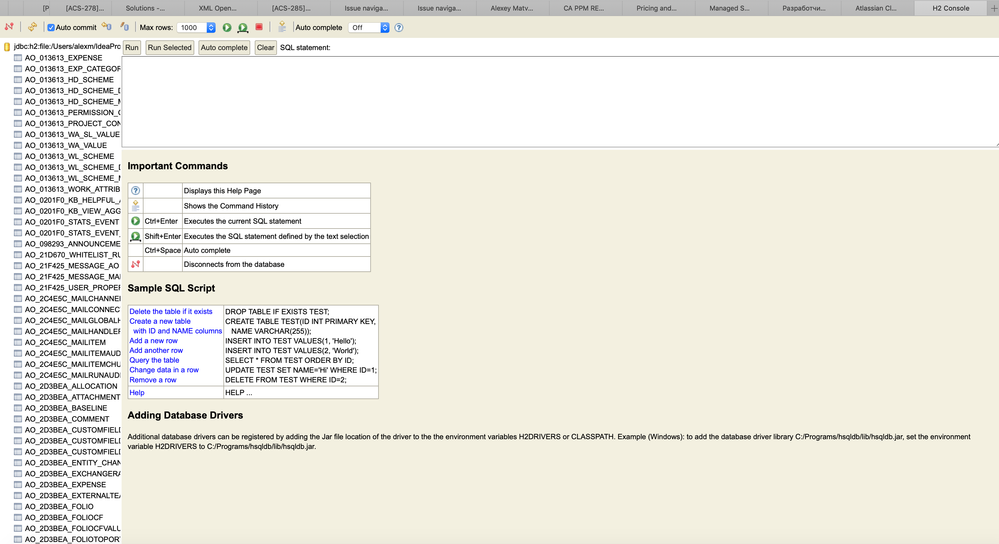Click the blue Help question-mark toolbar icon
The height and width of the screenshot is (544, 999).
click(399, 27)
